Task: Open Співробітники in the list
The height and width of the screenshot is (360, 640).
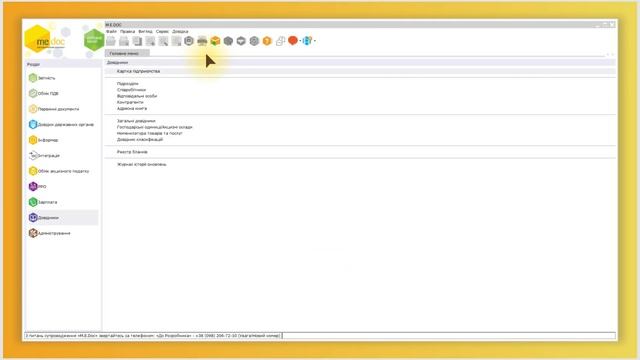Action: pos(131,90)
